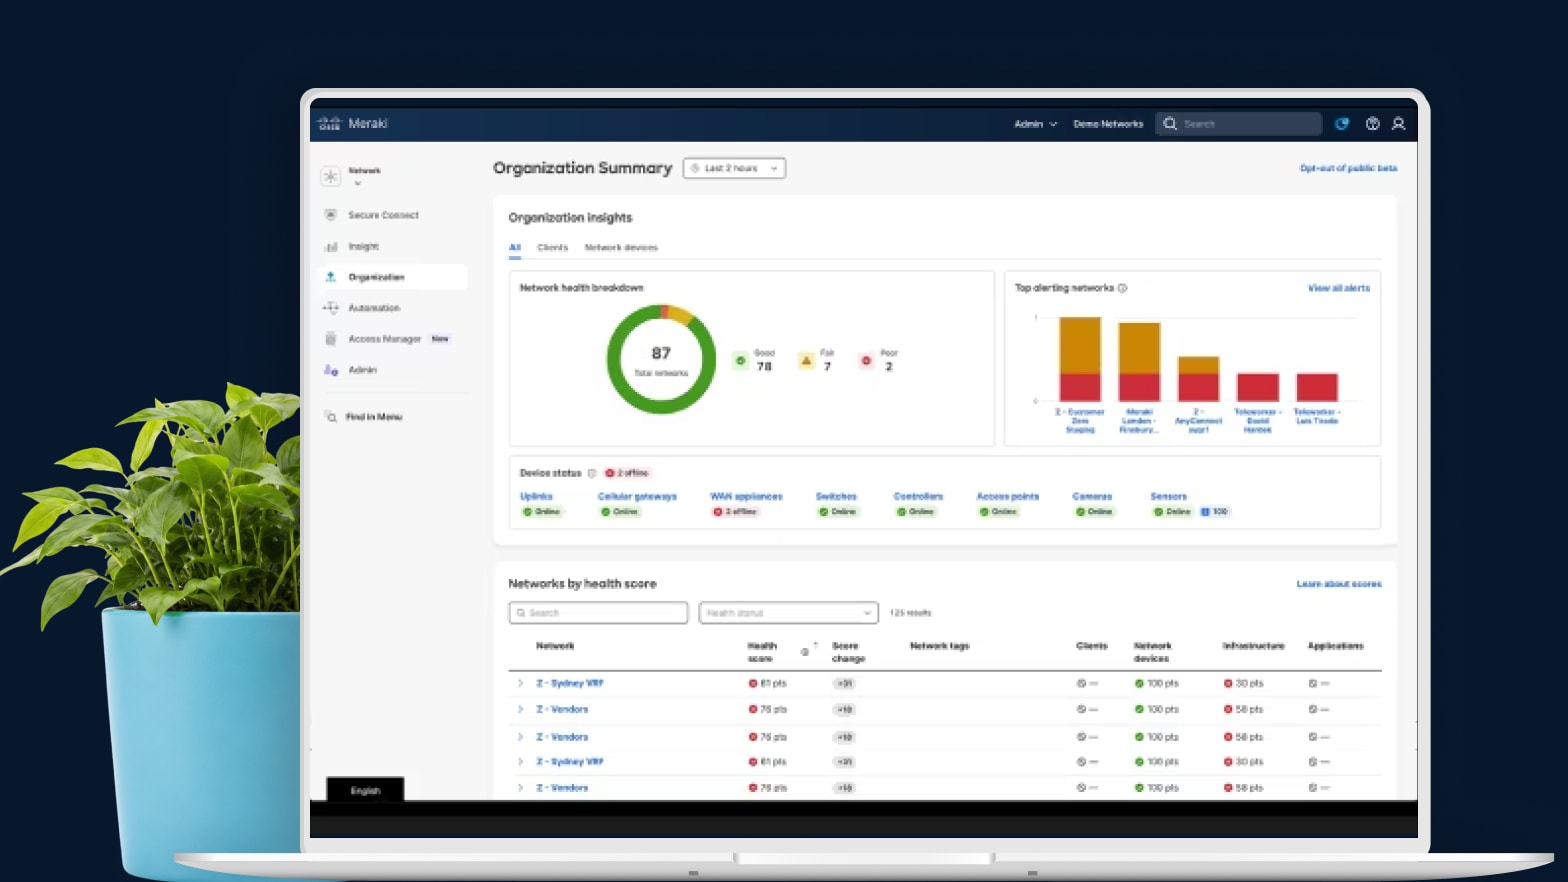Click 2 offline badge under WAN appliances
Image resolution: width=1568 pixels, height=882 pixels.
(x=735, y=512)
